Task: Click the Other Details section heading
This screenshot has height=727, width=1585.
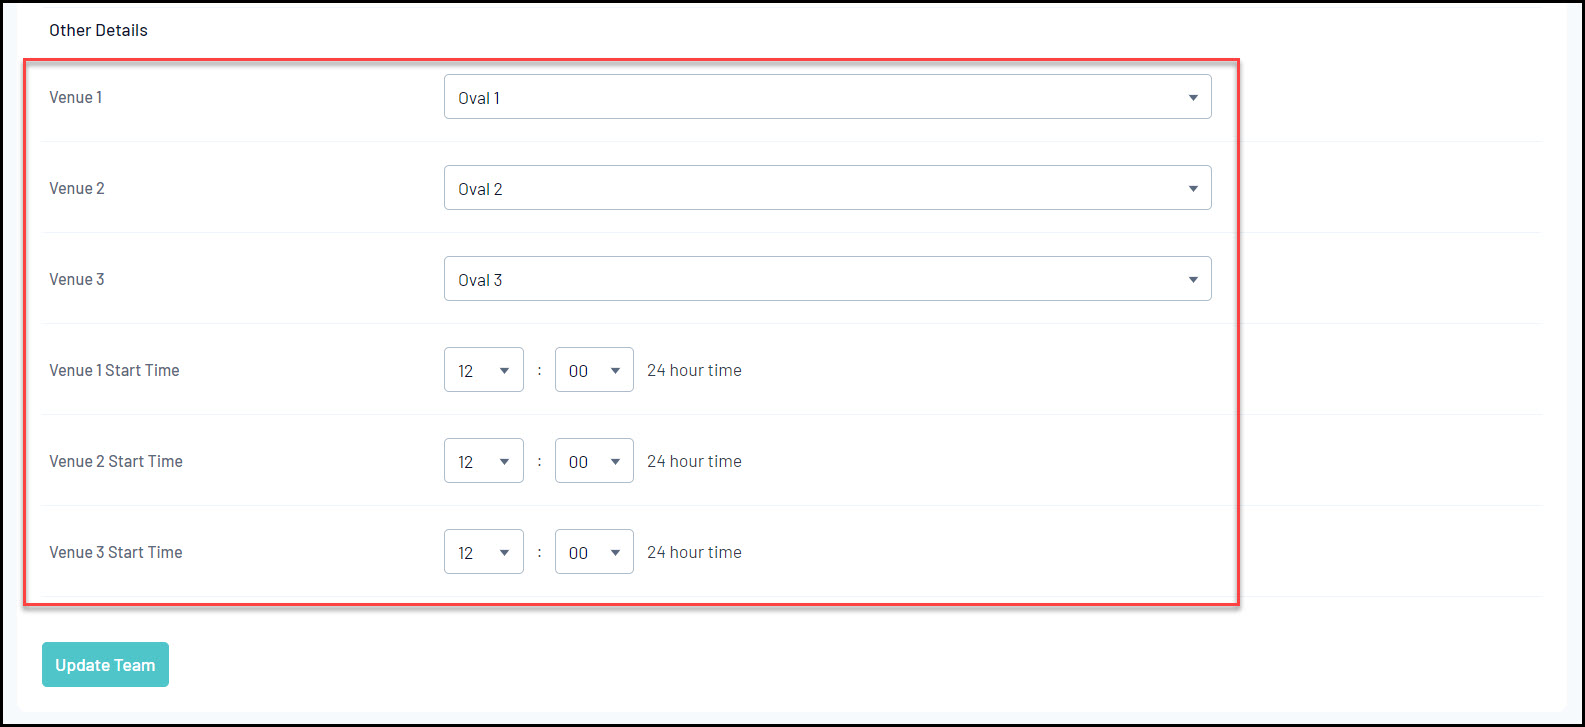Action: [98, 30]
